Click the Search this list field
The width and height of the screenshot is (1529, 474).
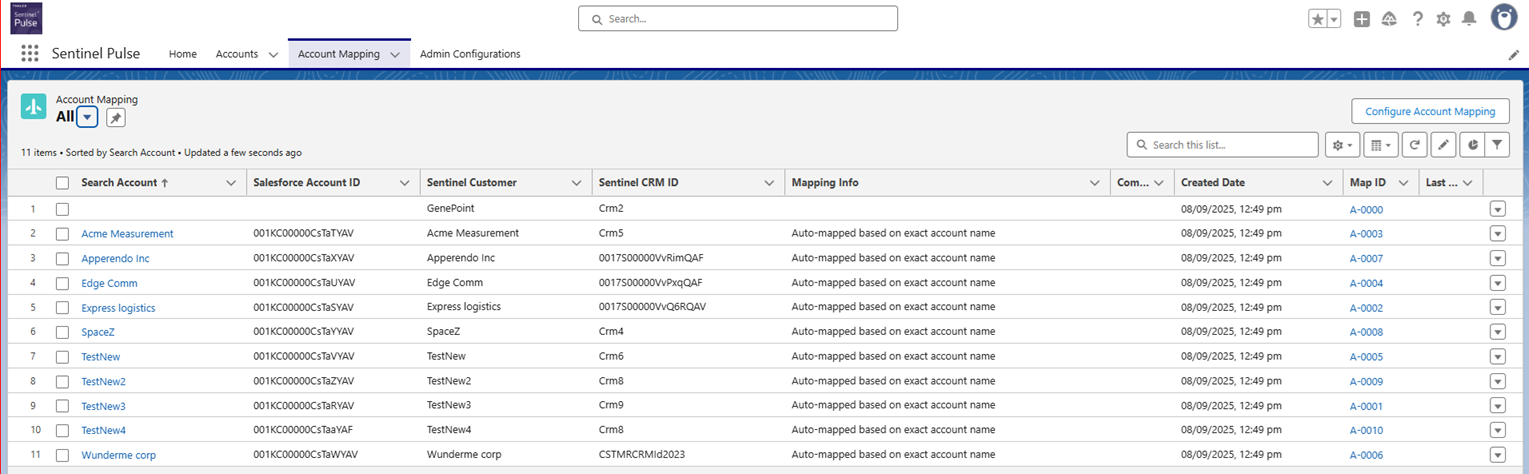[x=1230, y=145]
